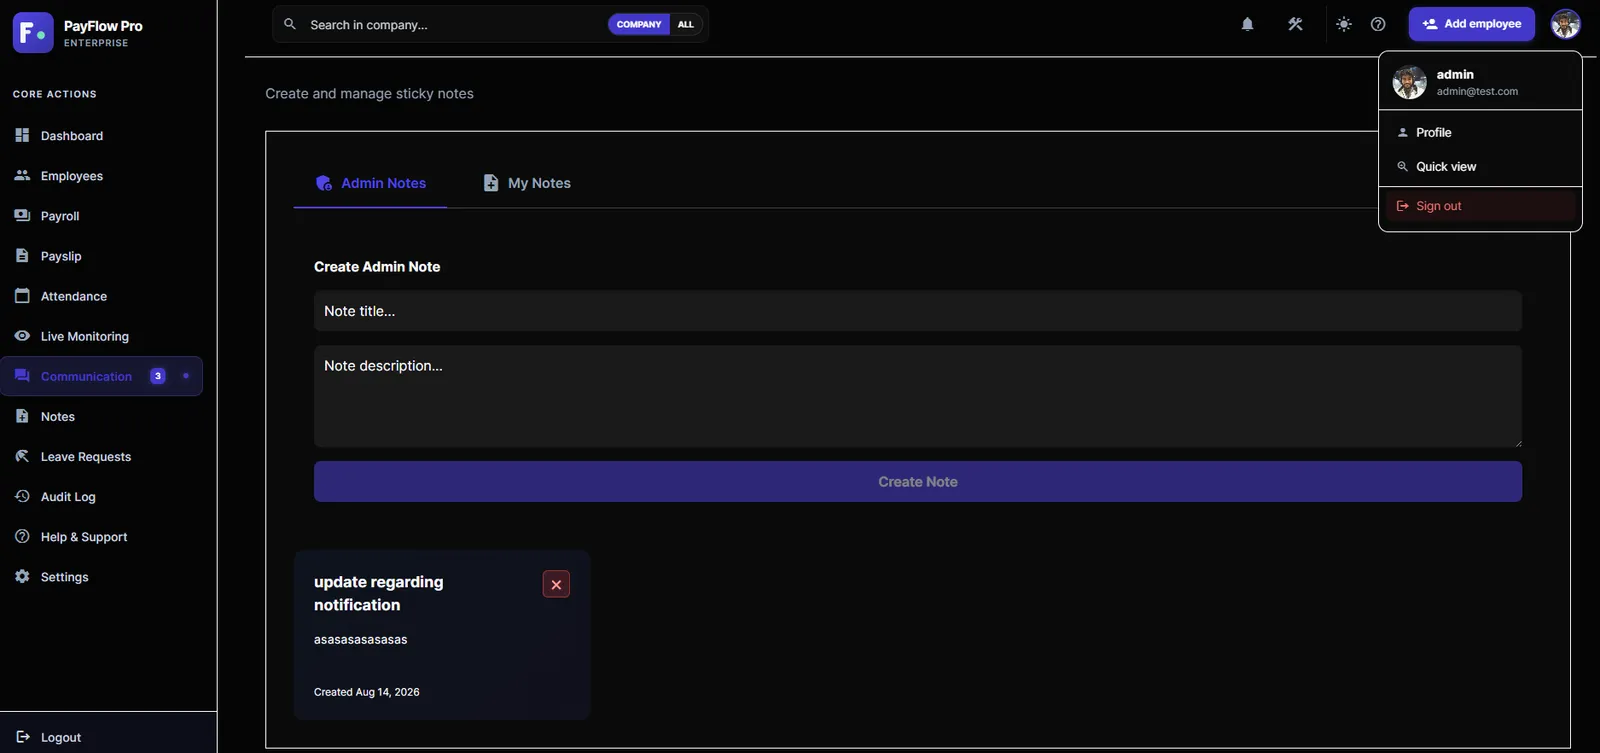Open Payslip section

tap(102, 256)
